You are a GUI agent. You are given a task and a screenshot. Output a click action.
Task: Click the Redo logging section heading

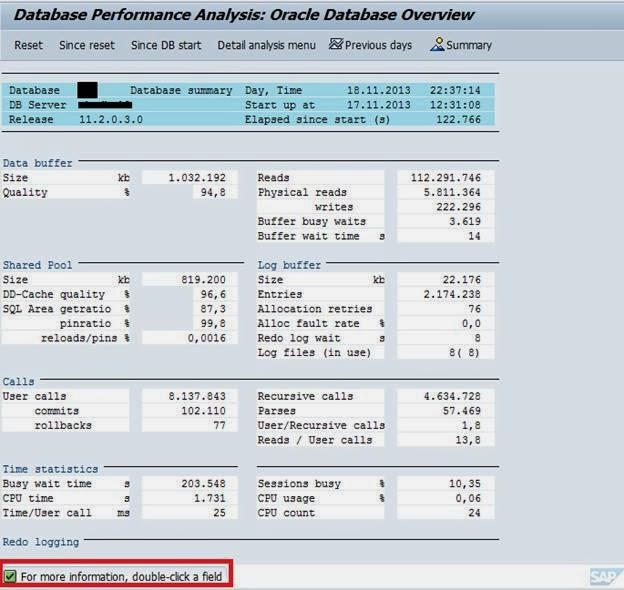[x=41, y=542]
